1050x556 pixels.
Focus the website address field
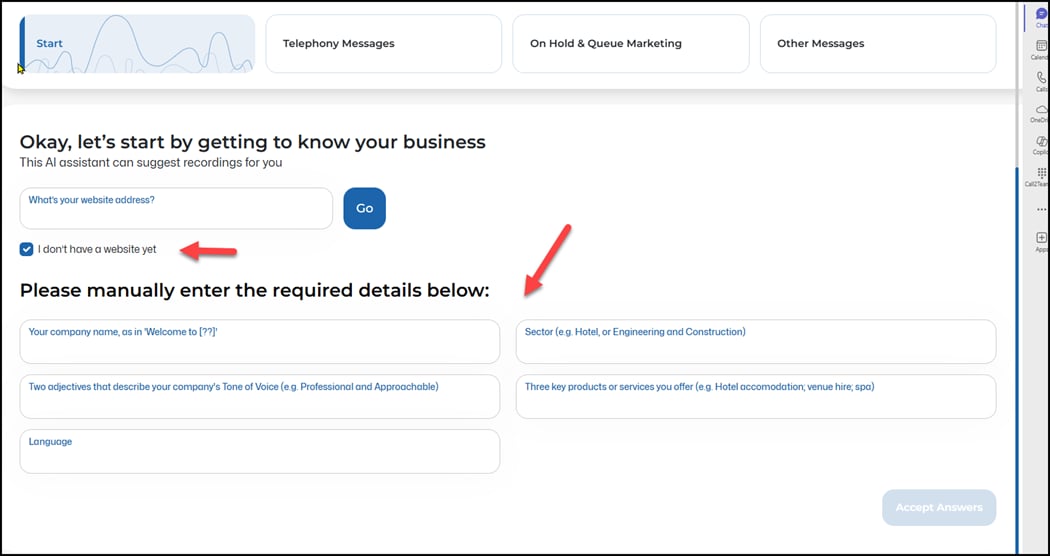pos(176,209)
